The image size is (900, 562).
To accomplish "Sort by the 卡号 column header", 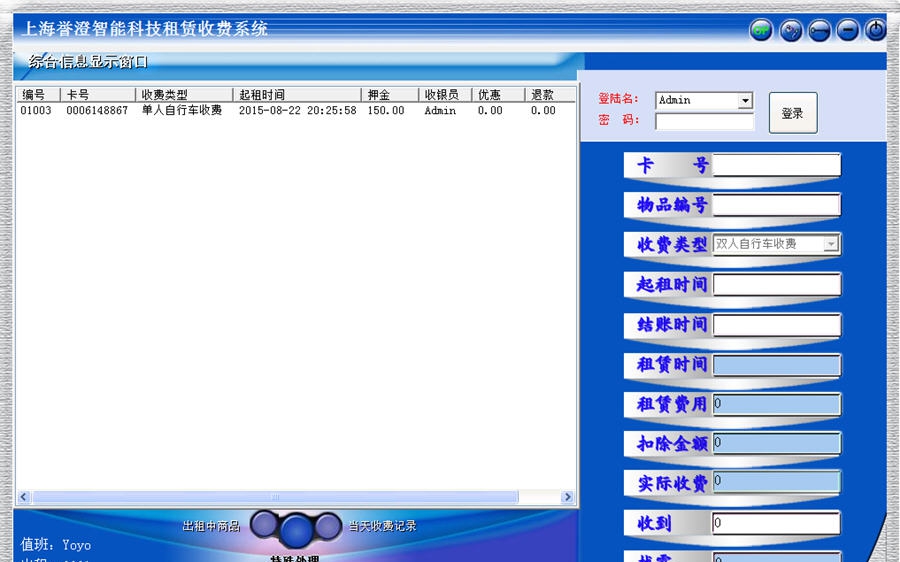I will 98,95.
